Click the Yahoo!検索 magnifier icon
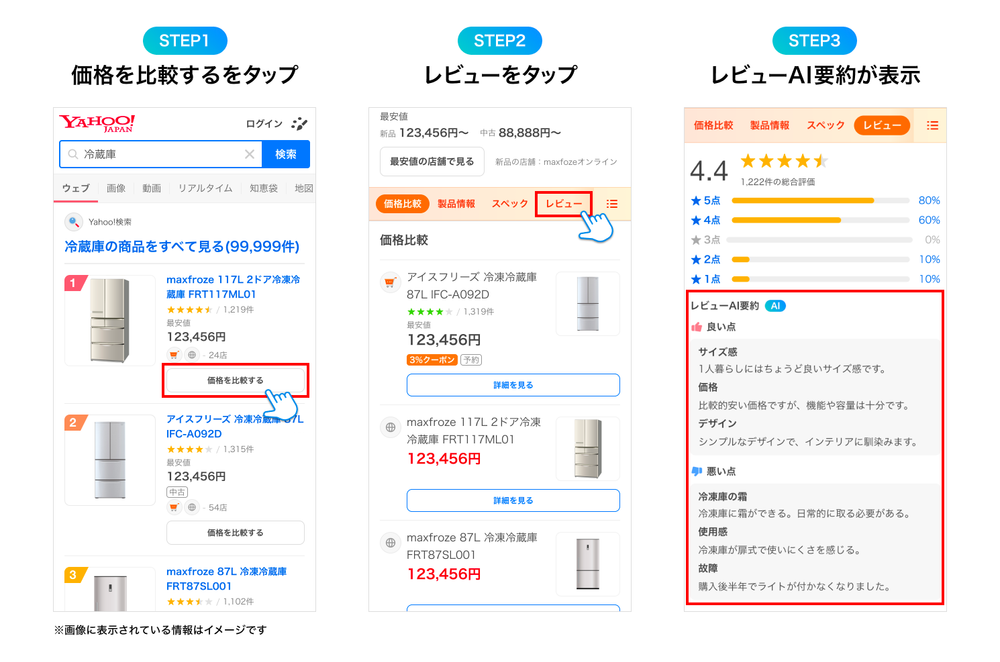This screenshot has height=662, width=1000. (x=73, y=220)
